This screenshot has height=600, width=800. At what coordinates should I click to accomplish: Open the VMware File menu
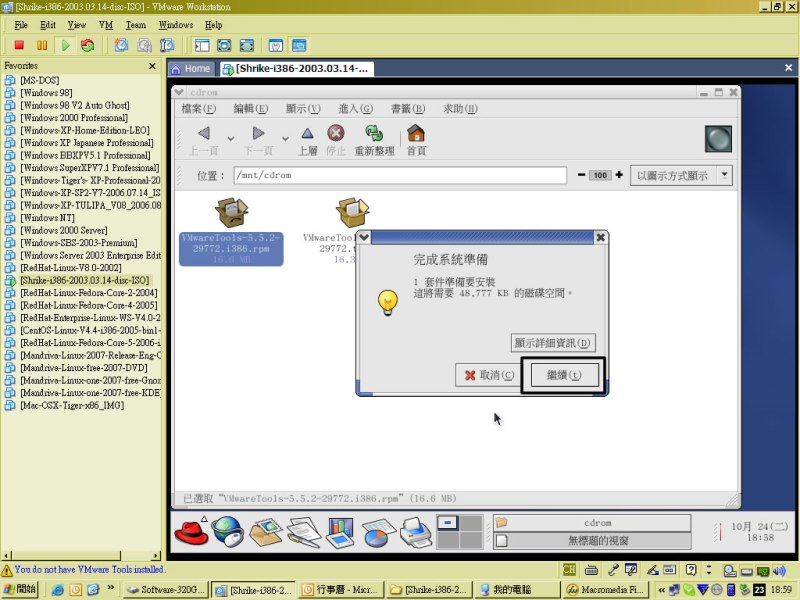[x=21, y=25]
